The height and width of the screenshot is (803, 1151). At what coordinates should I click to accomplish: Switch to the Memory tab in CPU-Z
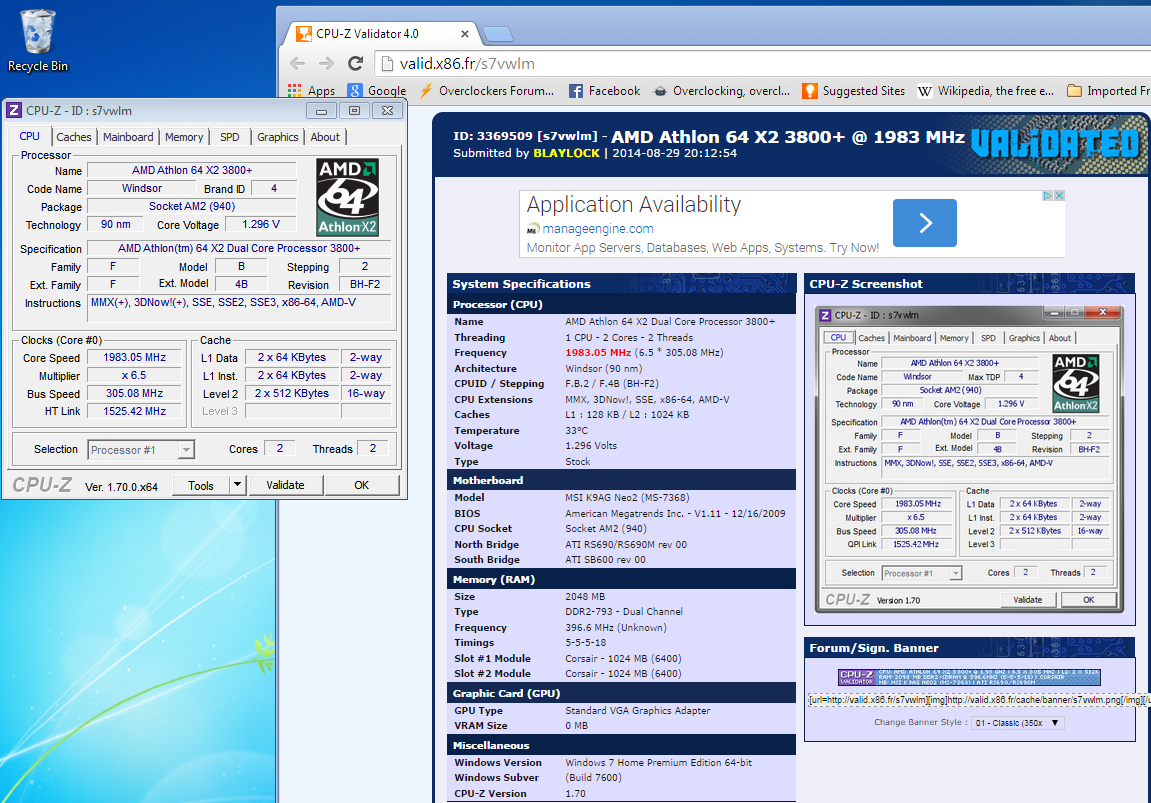184,137
